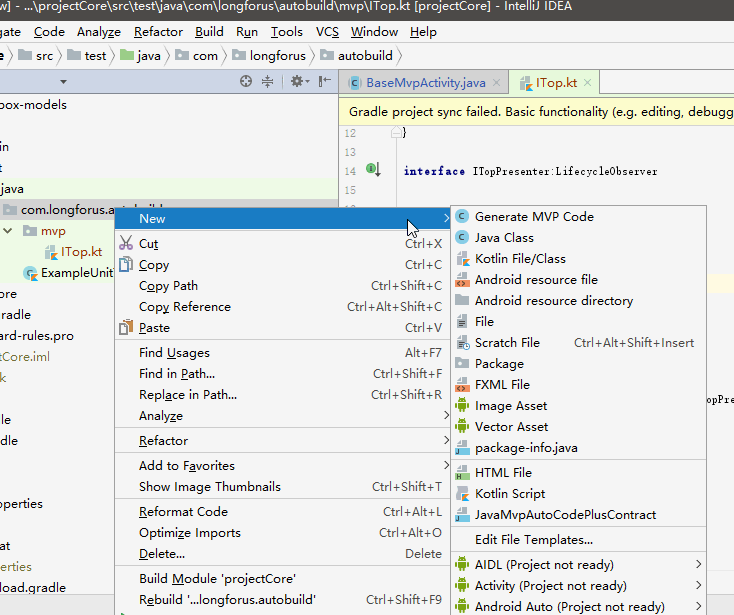Expand the Refactor submenu arrow in context menu
The height and width of the screenshot is (615, 734).
pyautogui.click(x=446, y=440)
